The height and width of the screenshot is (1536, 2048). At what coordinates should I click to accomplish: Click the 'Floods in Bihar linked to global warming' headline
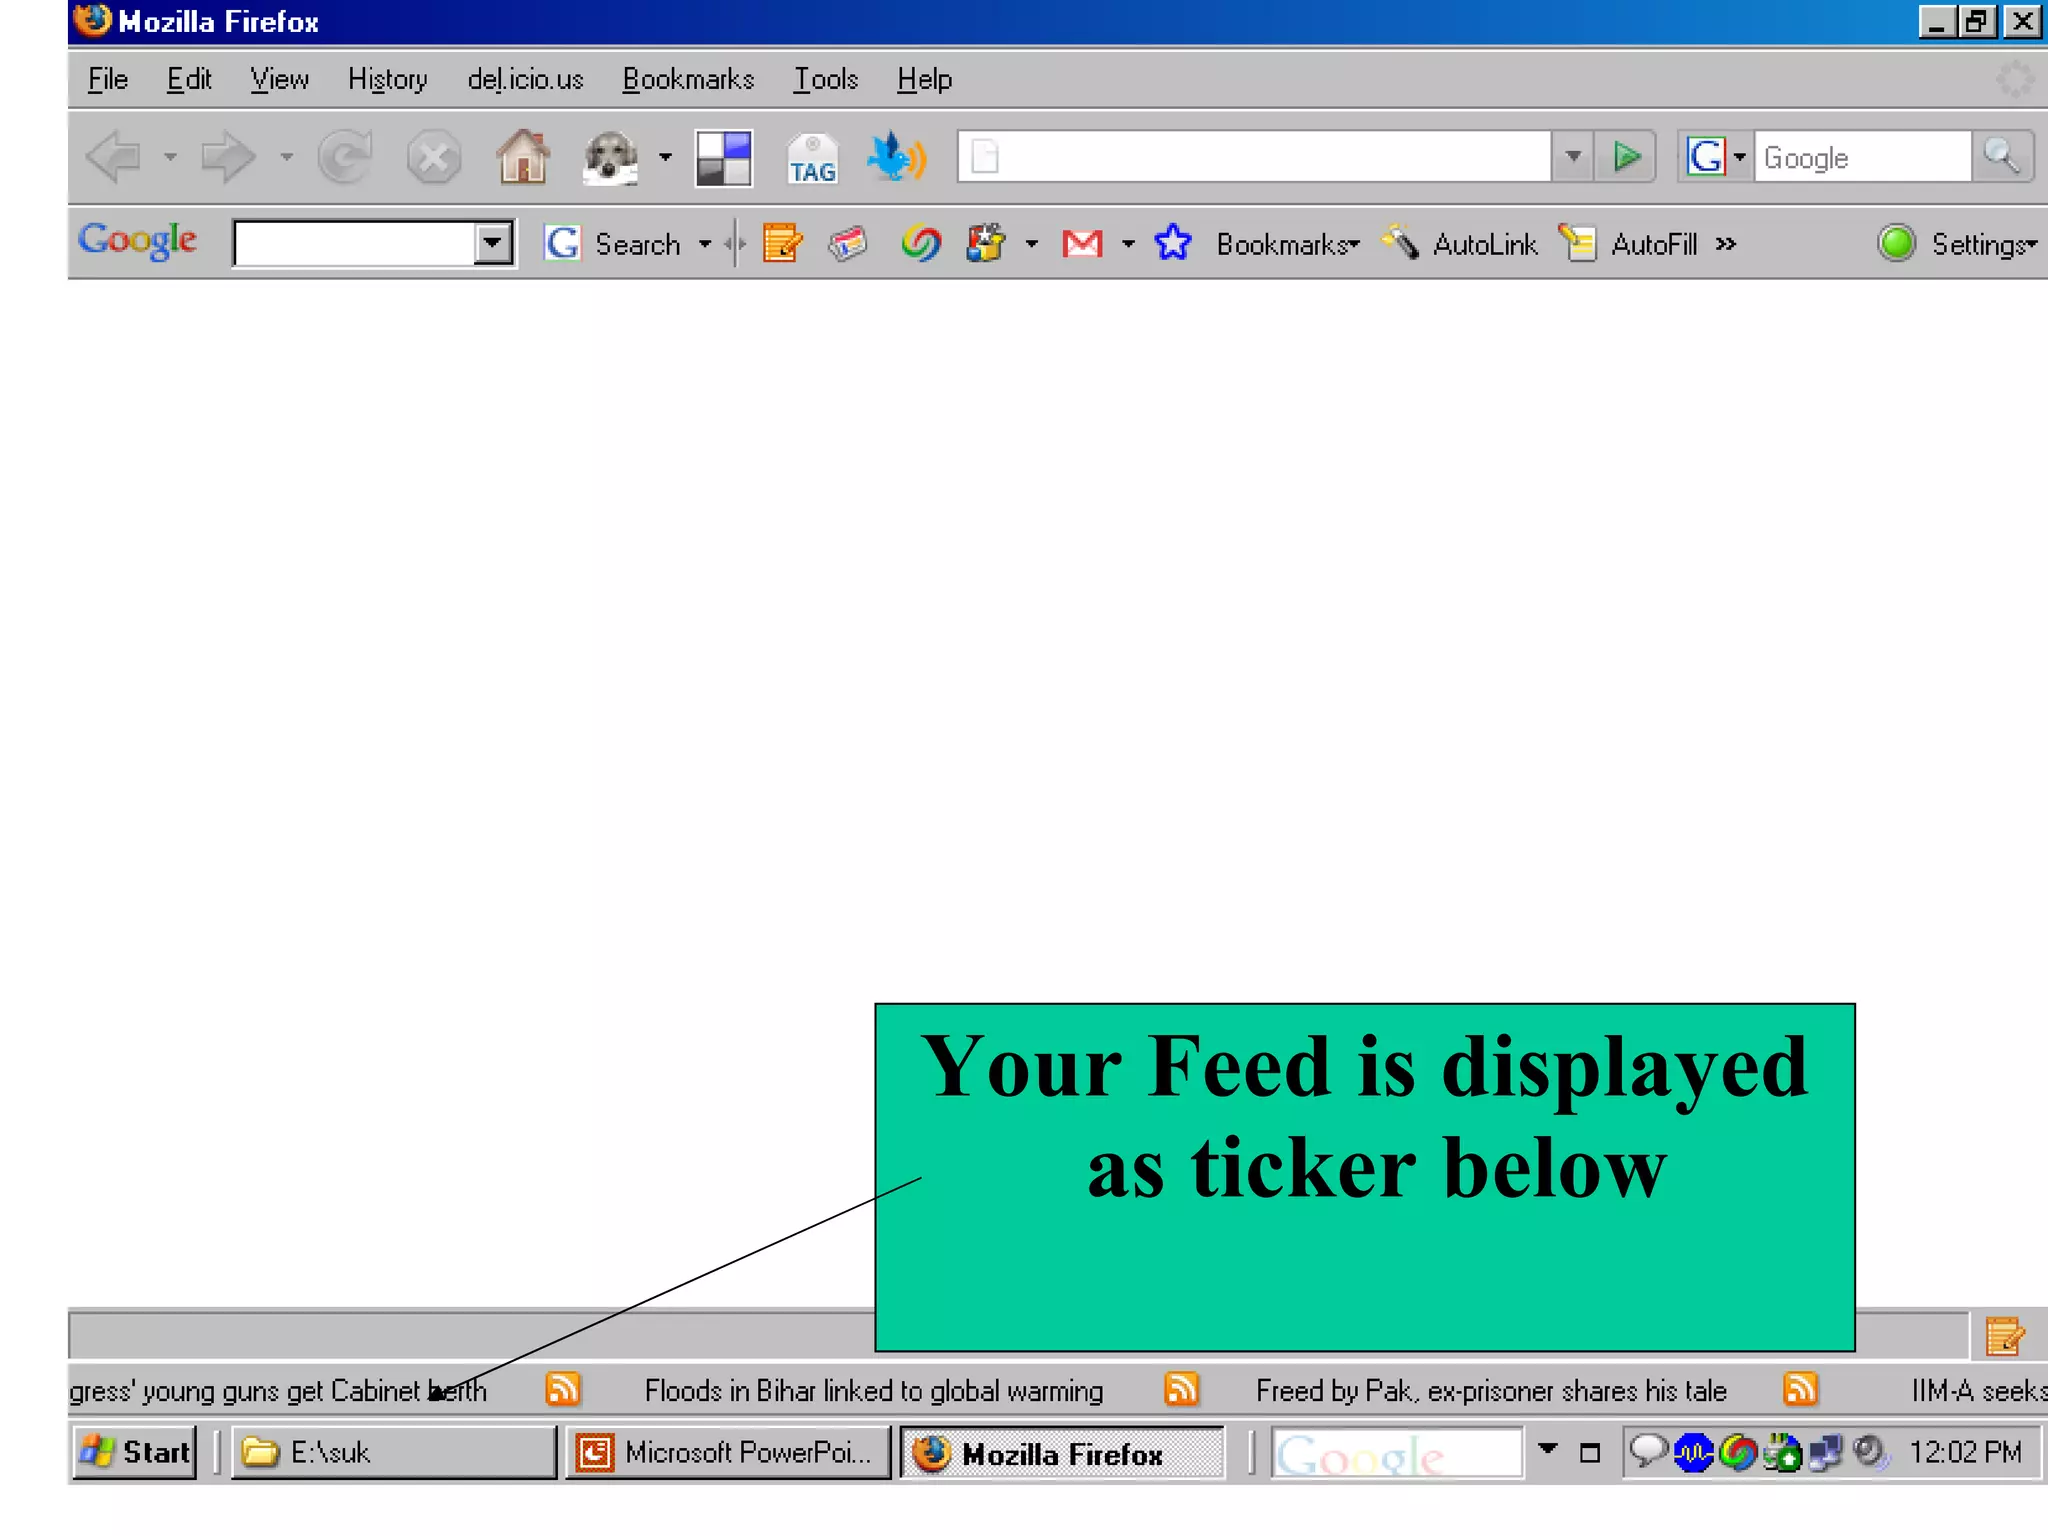point(874,1391)
